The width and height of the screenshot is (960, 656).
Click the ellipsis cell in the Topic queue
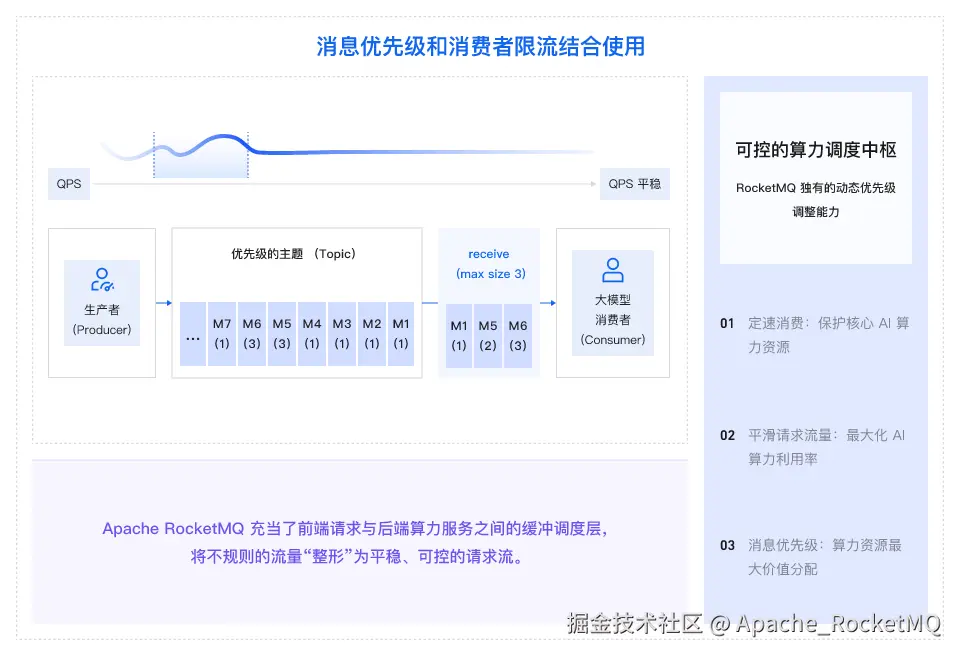point(193,334)
